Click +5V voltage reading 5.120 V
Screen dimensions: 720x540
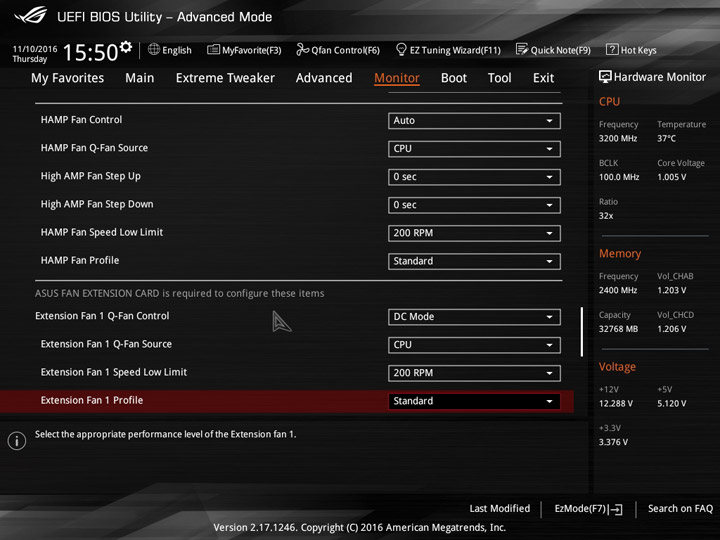[672, 404]
